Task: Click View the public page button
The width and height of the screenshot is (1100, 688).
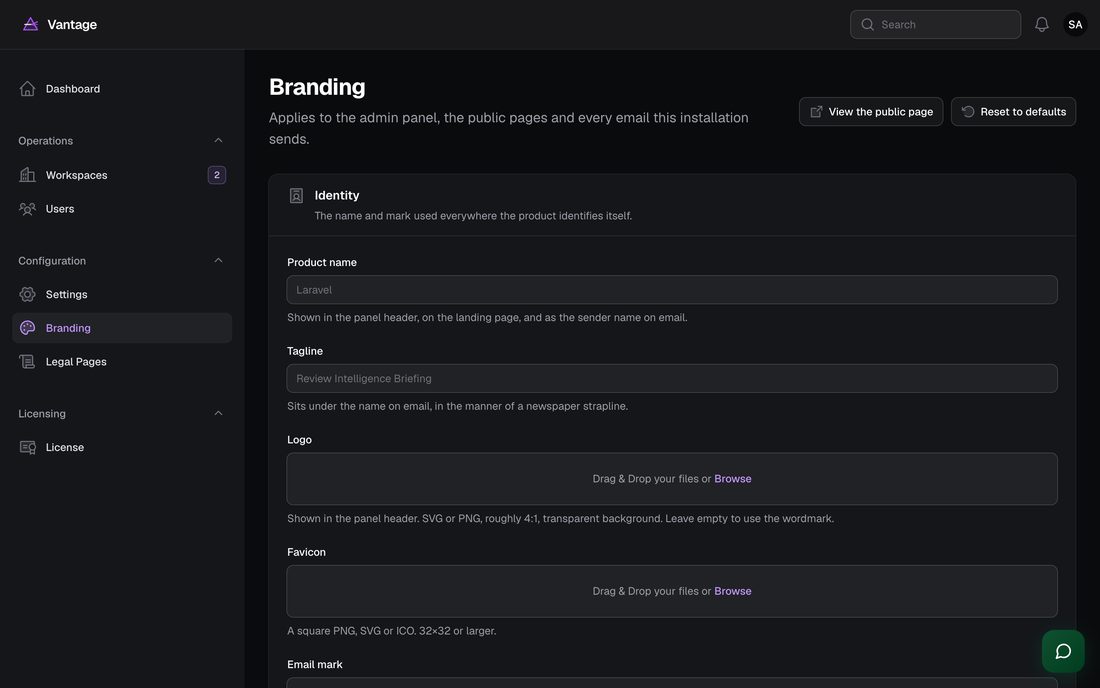Action: 871,112
